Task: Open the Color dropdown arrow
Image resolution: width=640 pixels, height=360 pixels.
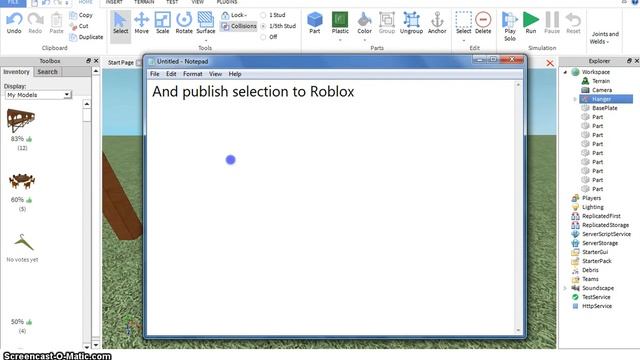Action: [364, 40]
